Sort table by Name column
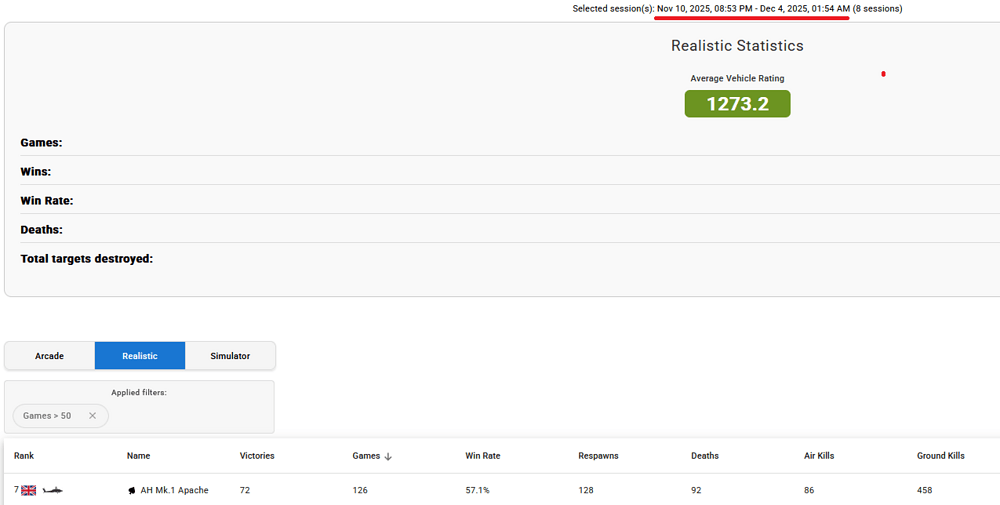Screen dimensions: 1000x505 (138, 456)
